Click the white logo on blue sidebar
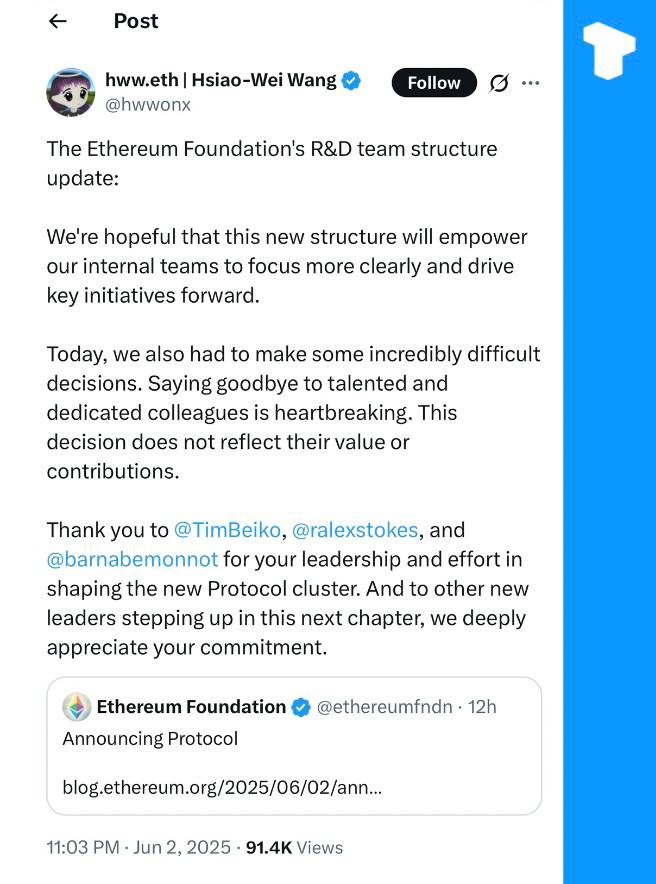Screen dimensions: 656x884 608,49
